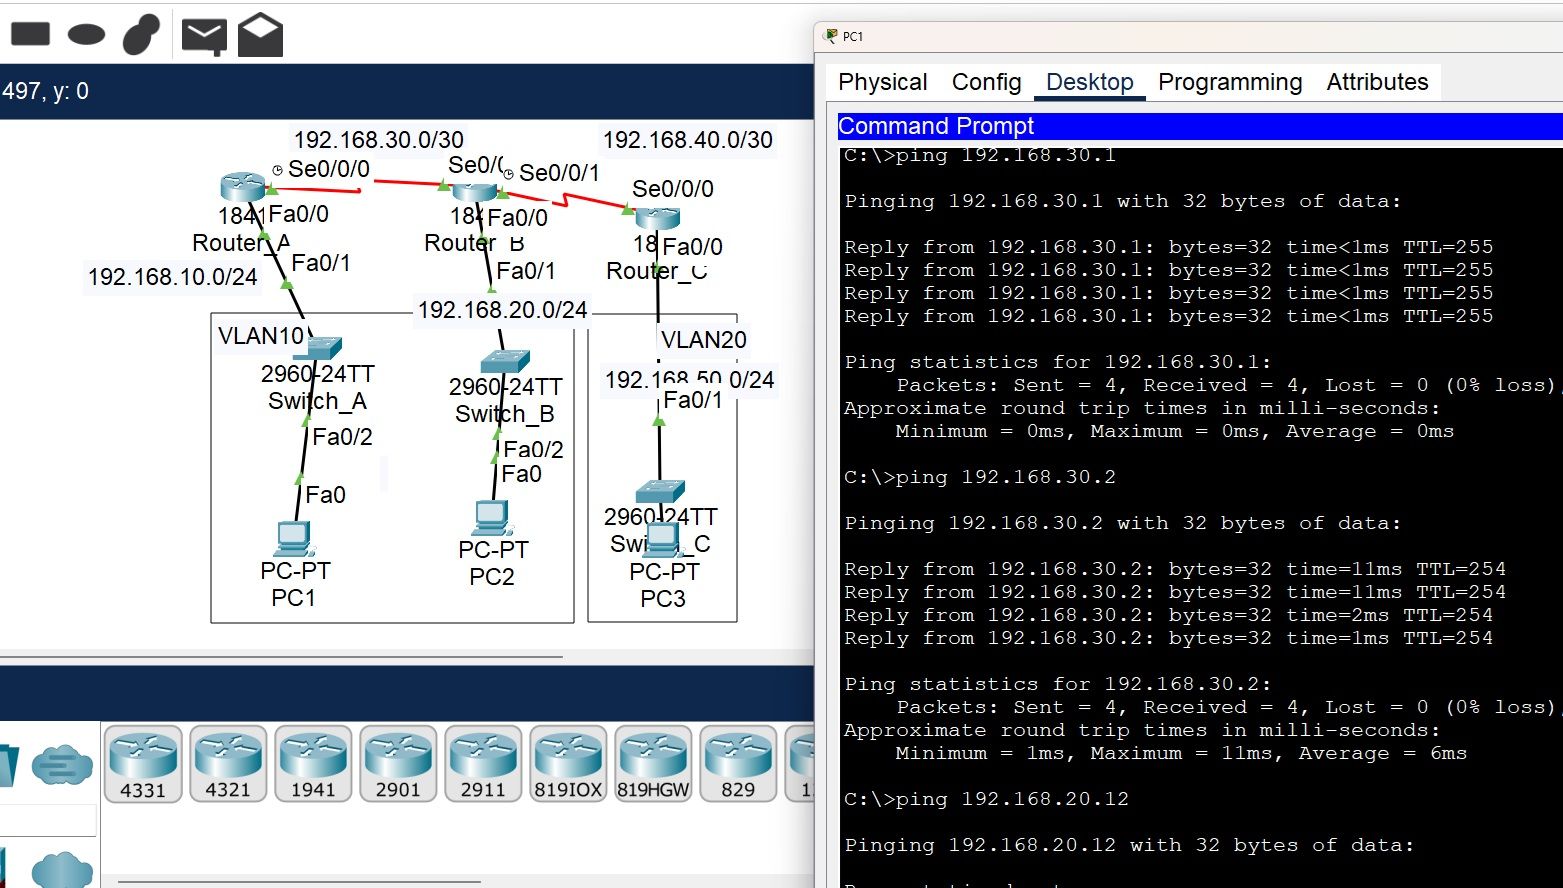Switch to the Physical tab

(x=882, y=82)
